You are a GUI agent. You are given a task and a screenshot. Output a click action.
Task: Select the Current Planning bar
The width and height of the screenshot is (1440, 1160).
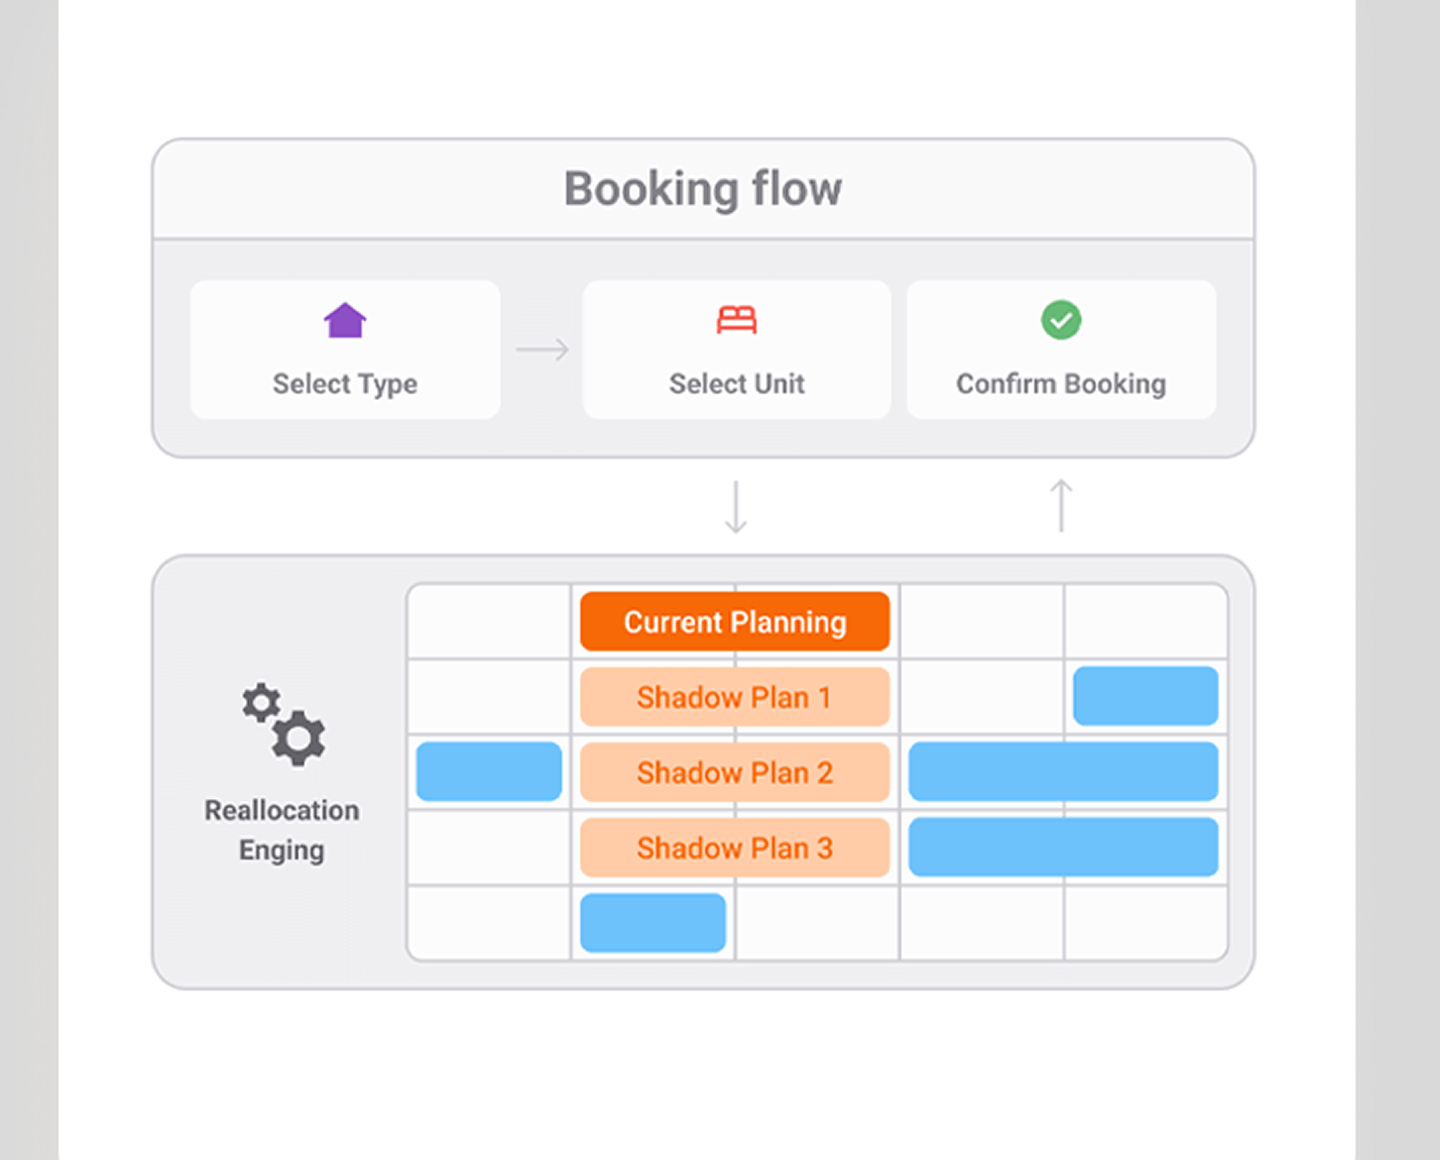point(735,622)
